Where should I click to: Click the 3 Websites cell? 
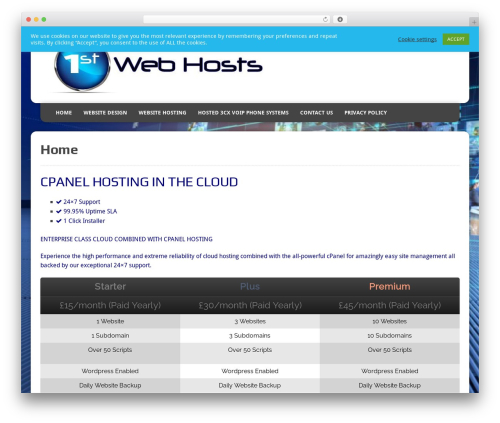[250, 321]
